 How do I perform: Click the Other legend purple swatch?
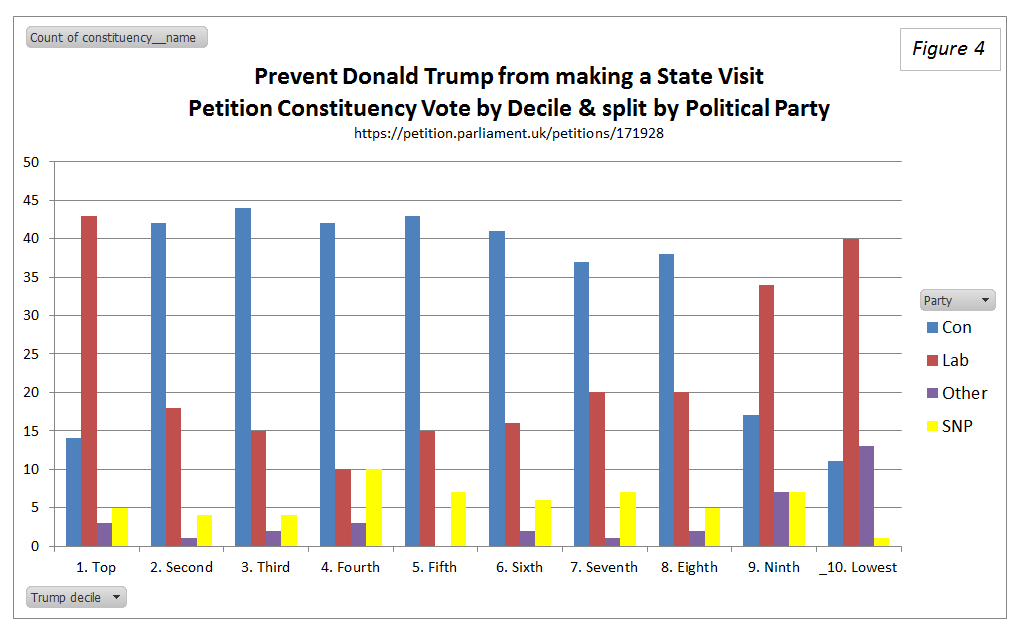[932, 393]
